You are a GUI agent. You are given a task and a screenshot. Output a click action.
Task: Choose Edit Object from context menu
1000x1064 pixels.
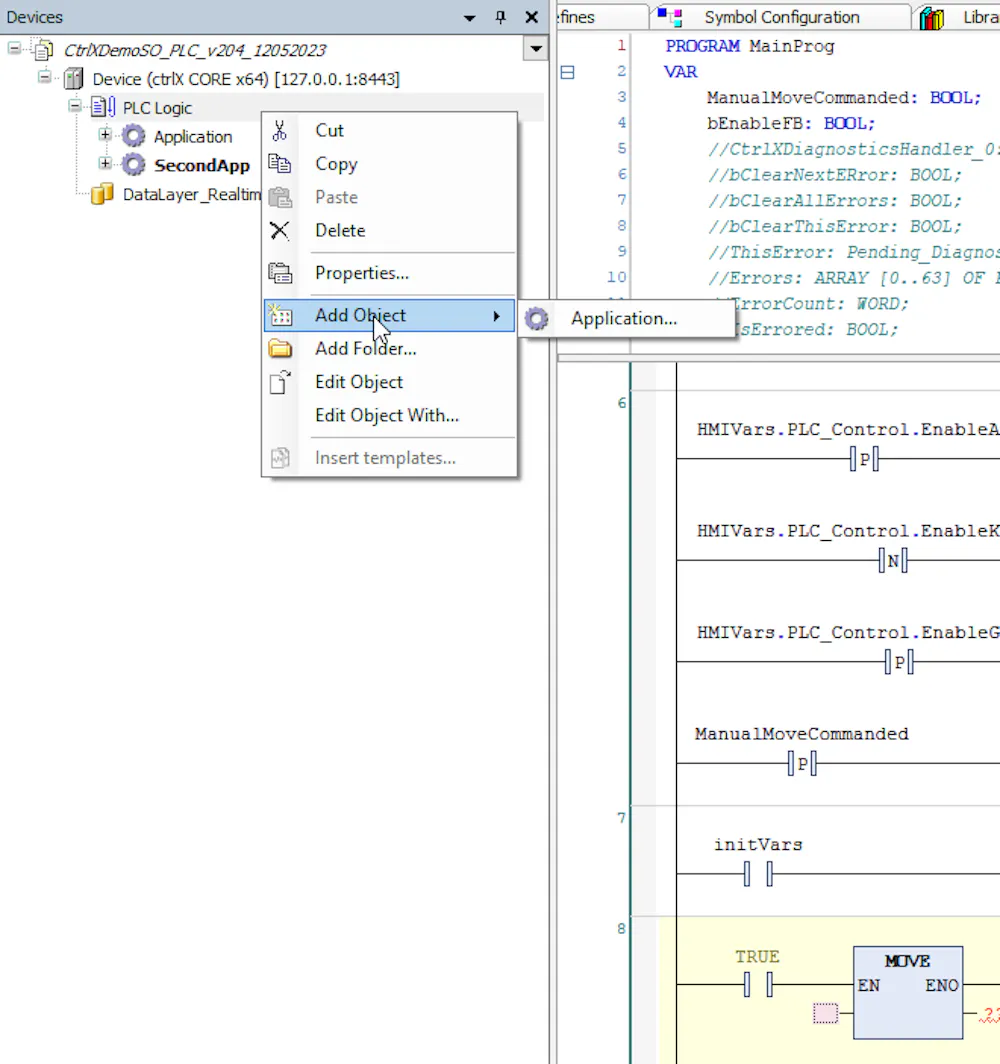click(390, 382)
